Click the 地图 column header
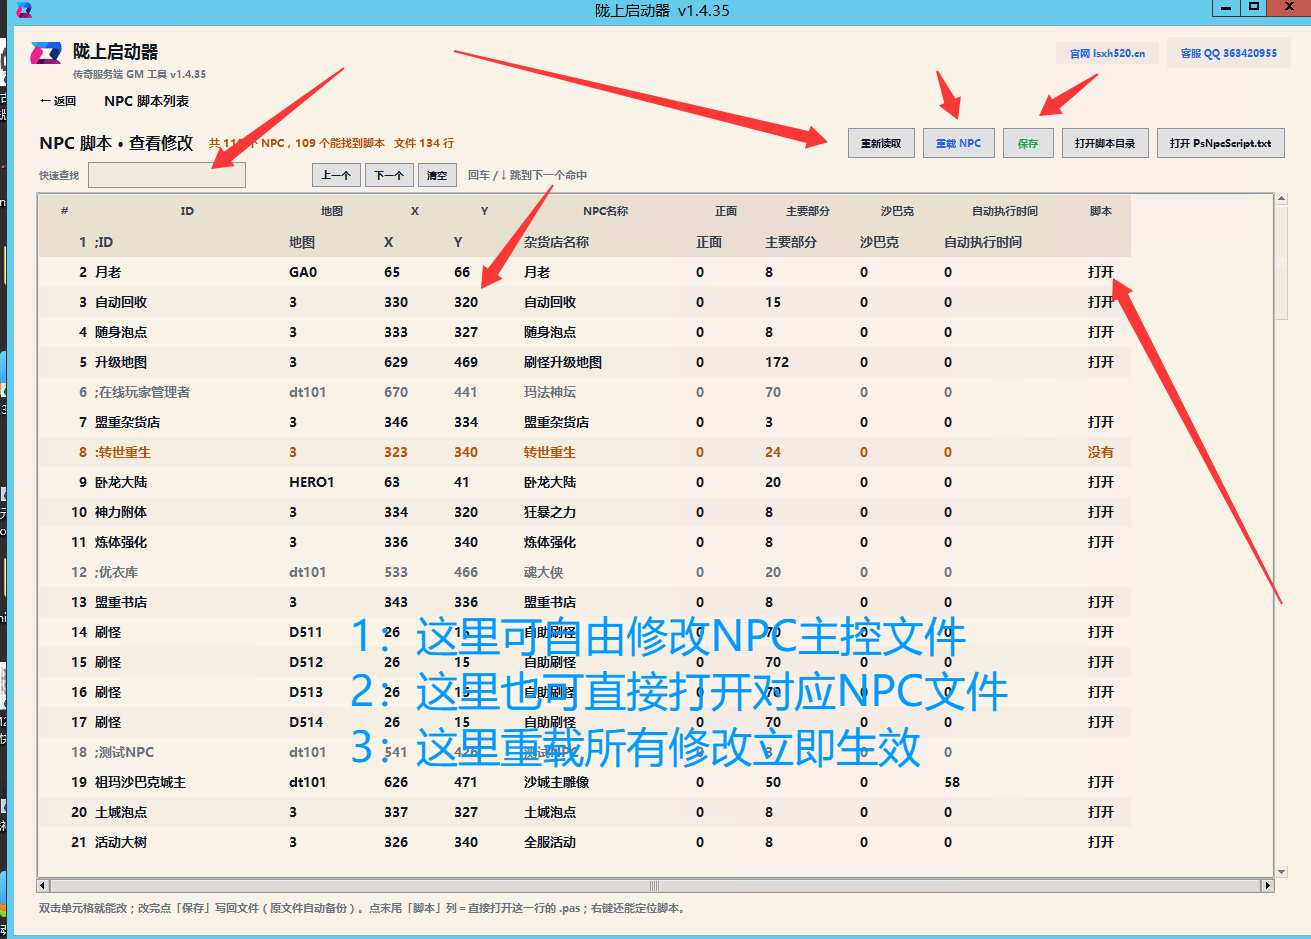 coord(332,211)
